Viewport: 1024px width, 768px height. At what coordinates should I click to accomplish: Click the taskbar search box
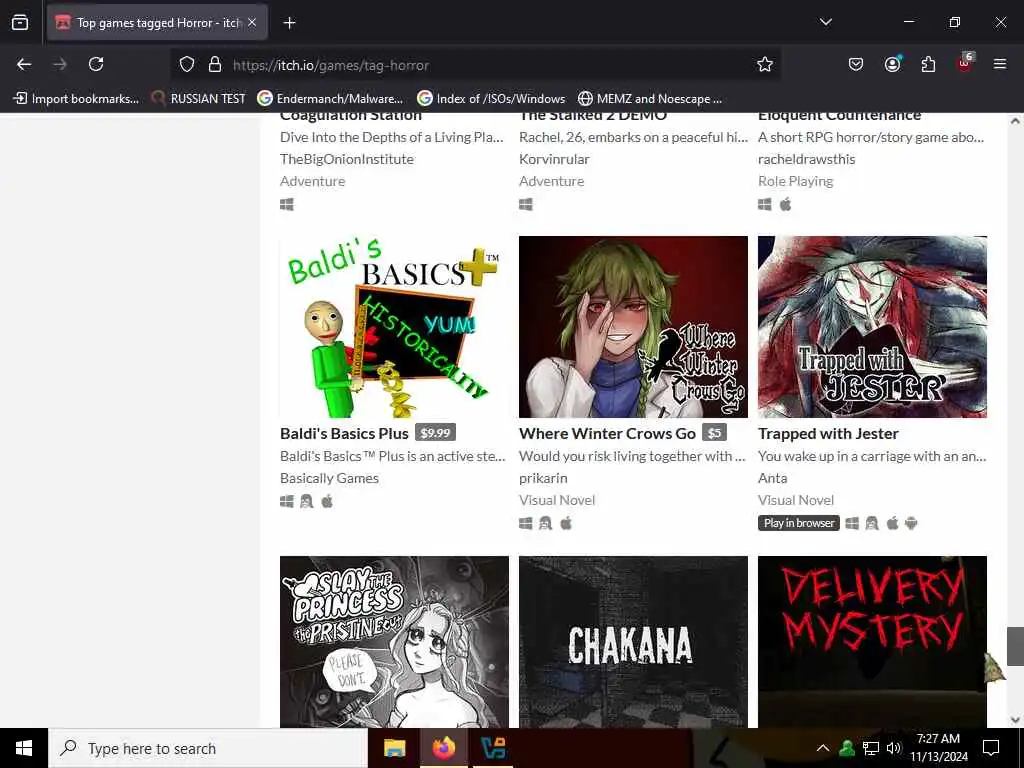pos(208,748)
